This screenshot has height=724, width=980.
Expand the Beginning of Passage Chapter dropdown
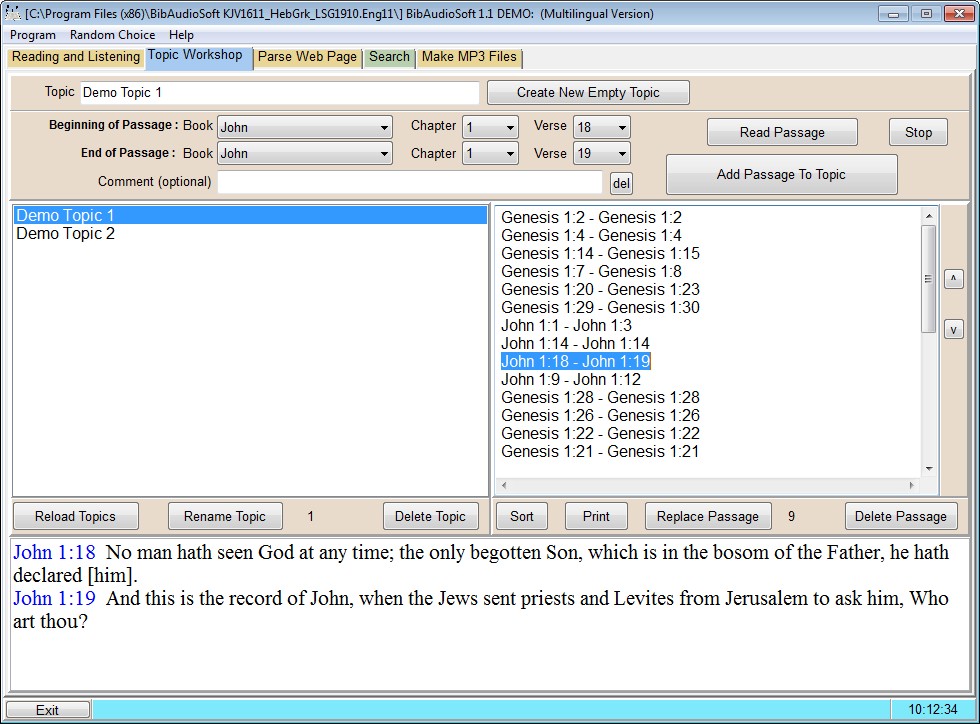pyautogui.click(x=491, y=128)
